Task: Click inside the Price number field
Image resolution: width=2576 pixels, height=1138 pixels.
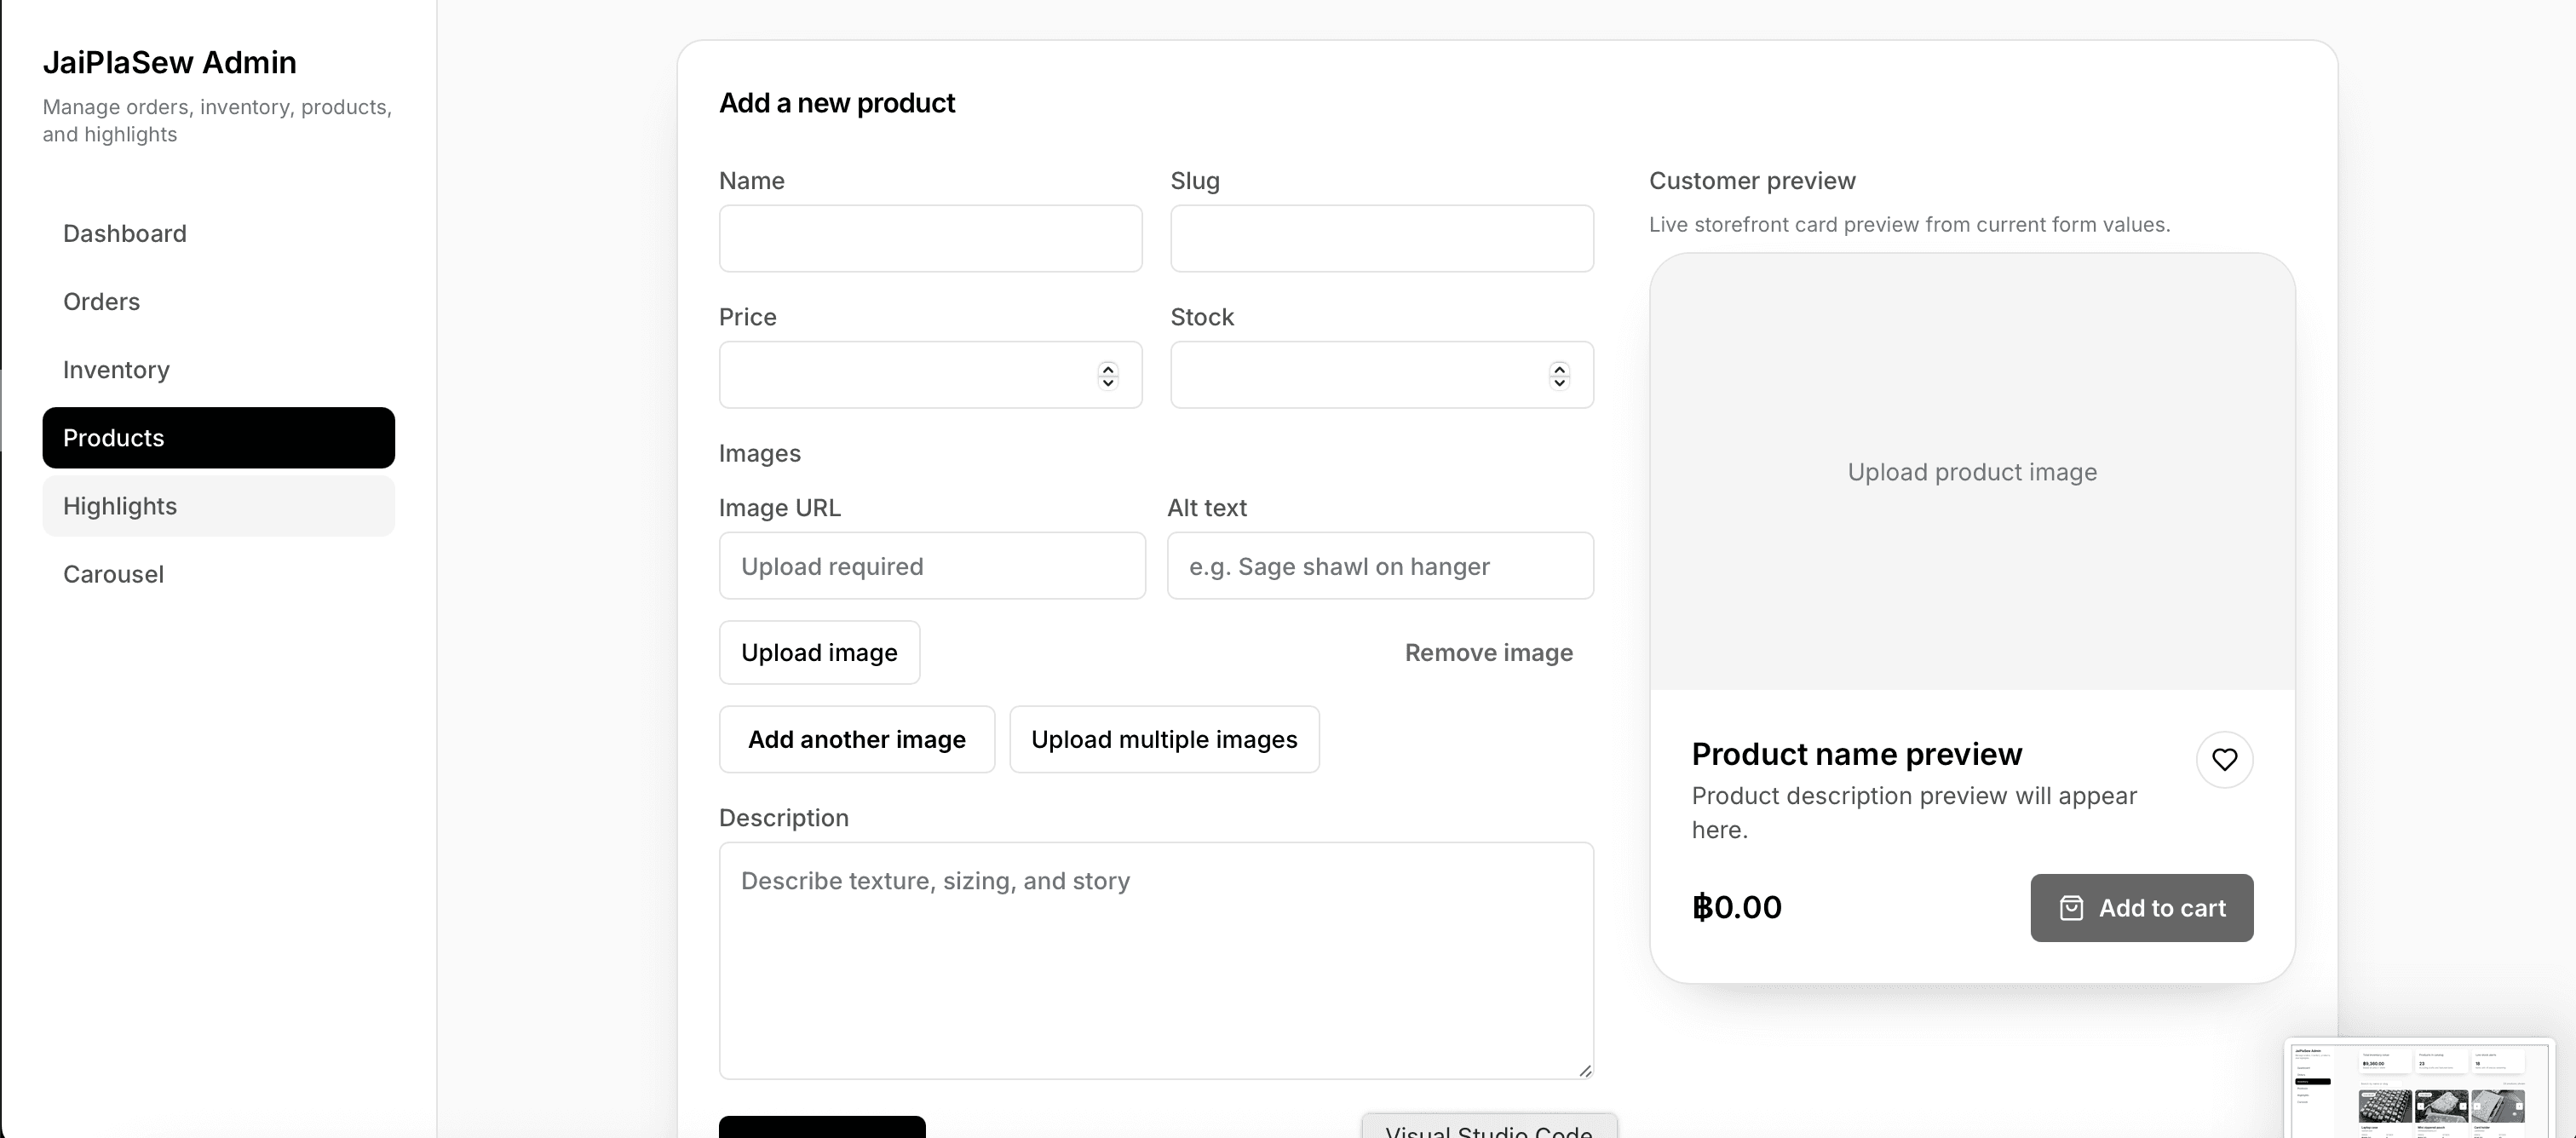Action: click(x=930, y=375)
